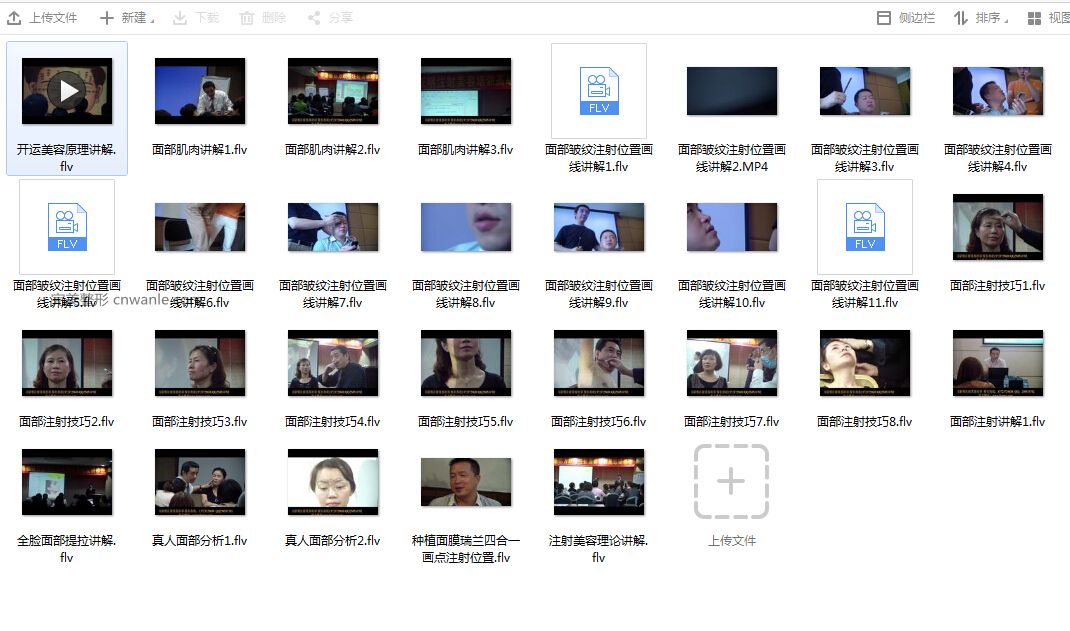Image resolution: width=1070 pixels, height=631 pixels.
Task: Select the FLV icon of 面部皱纹注射位置画线讲解11.flv
Action: 865,227
